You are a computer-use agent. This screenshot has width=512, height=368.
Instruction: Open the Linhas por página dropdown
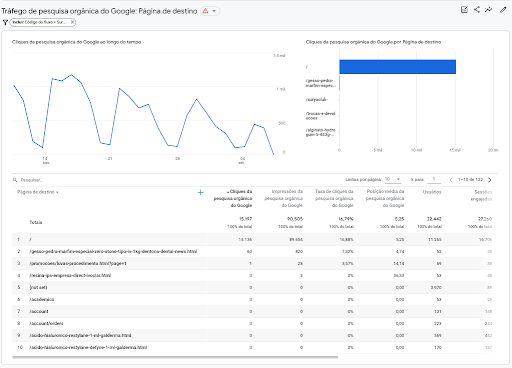tap(393, 179)
